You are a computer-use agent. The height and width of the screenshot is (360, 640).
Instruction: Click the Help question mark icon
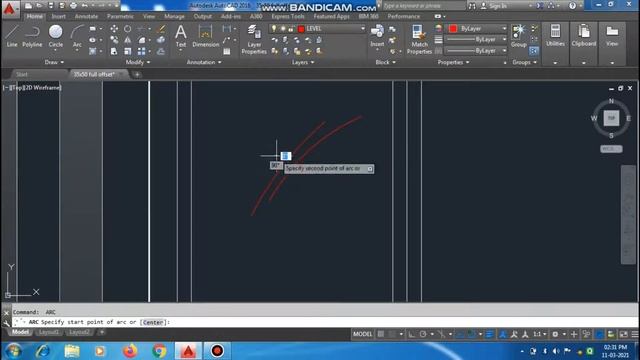[x=572, y=6]
